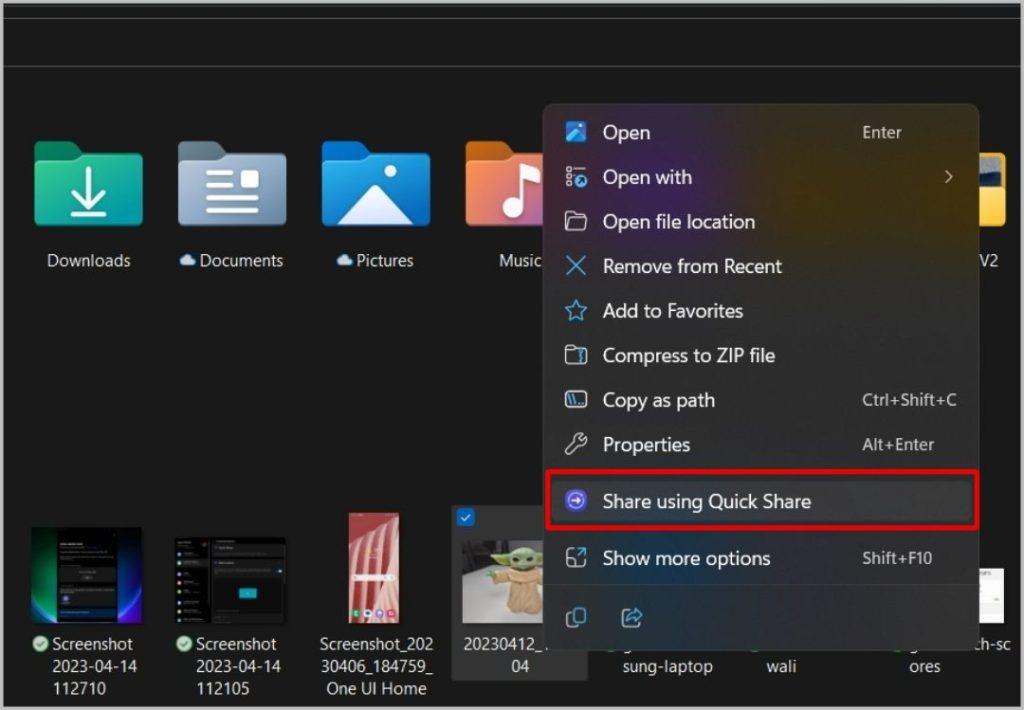
Task: Click the 20230412 file name label
Action: [505, 655]
